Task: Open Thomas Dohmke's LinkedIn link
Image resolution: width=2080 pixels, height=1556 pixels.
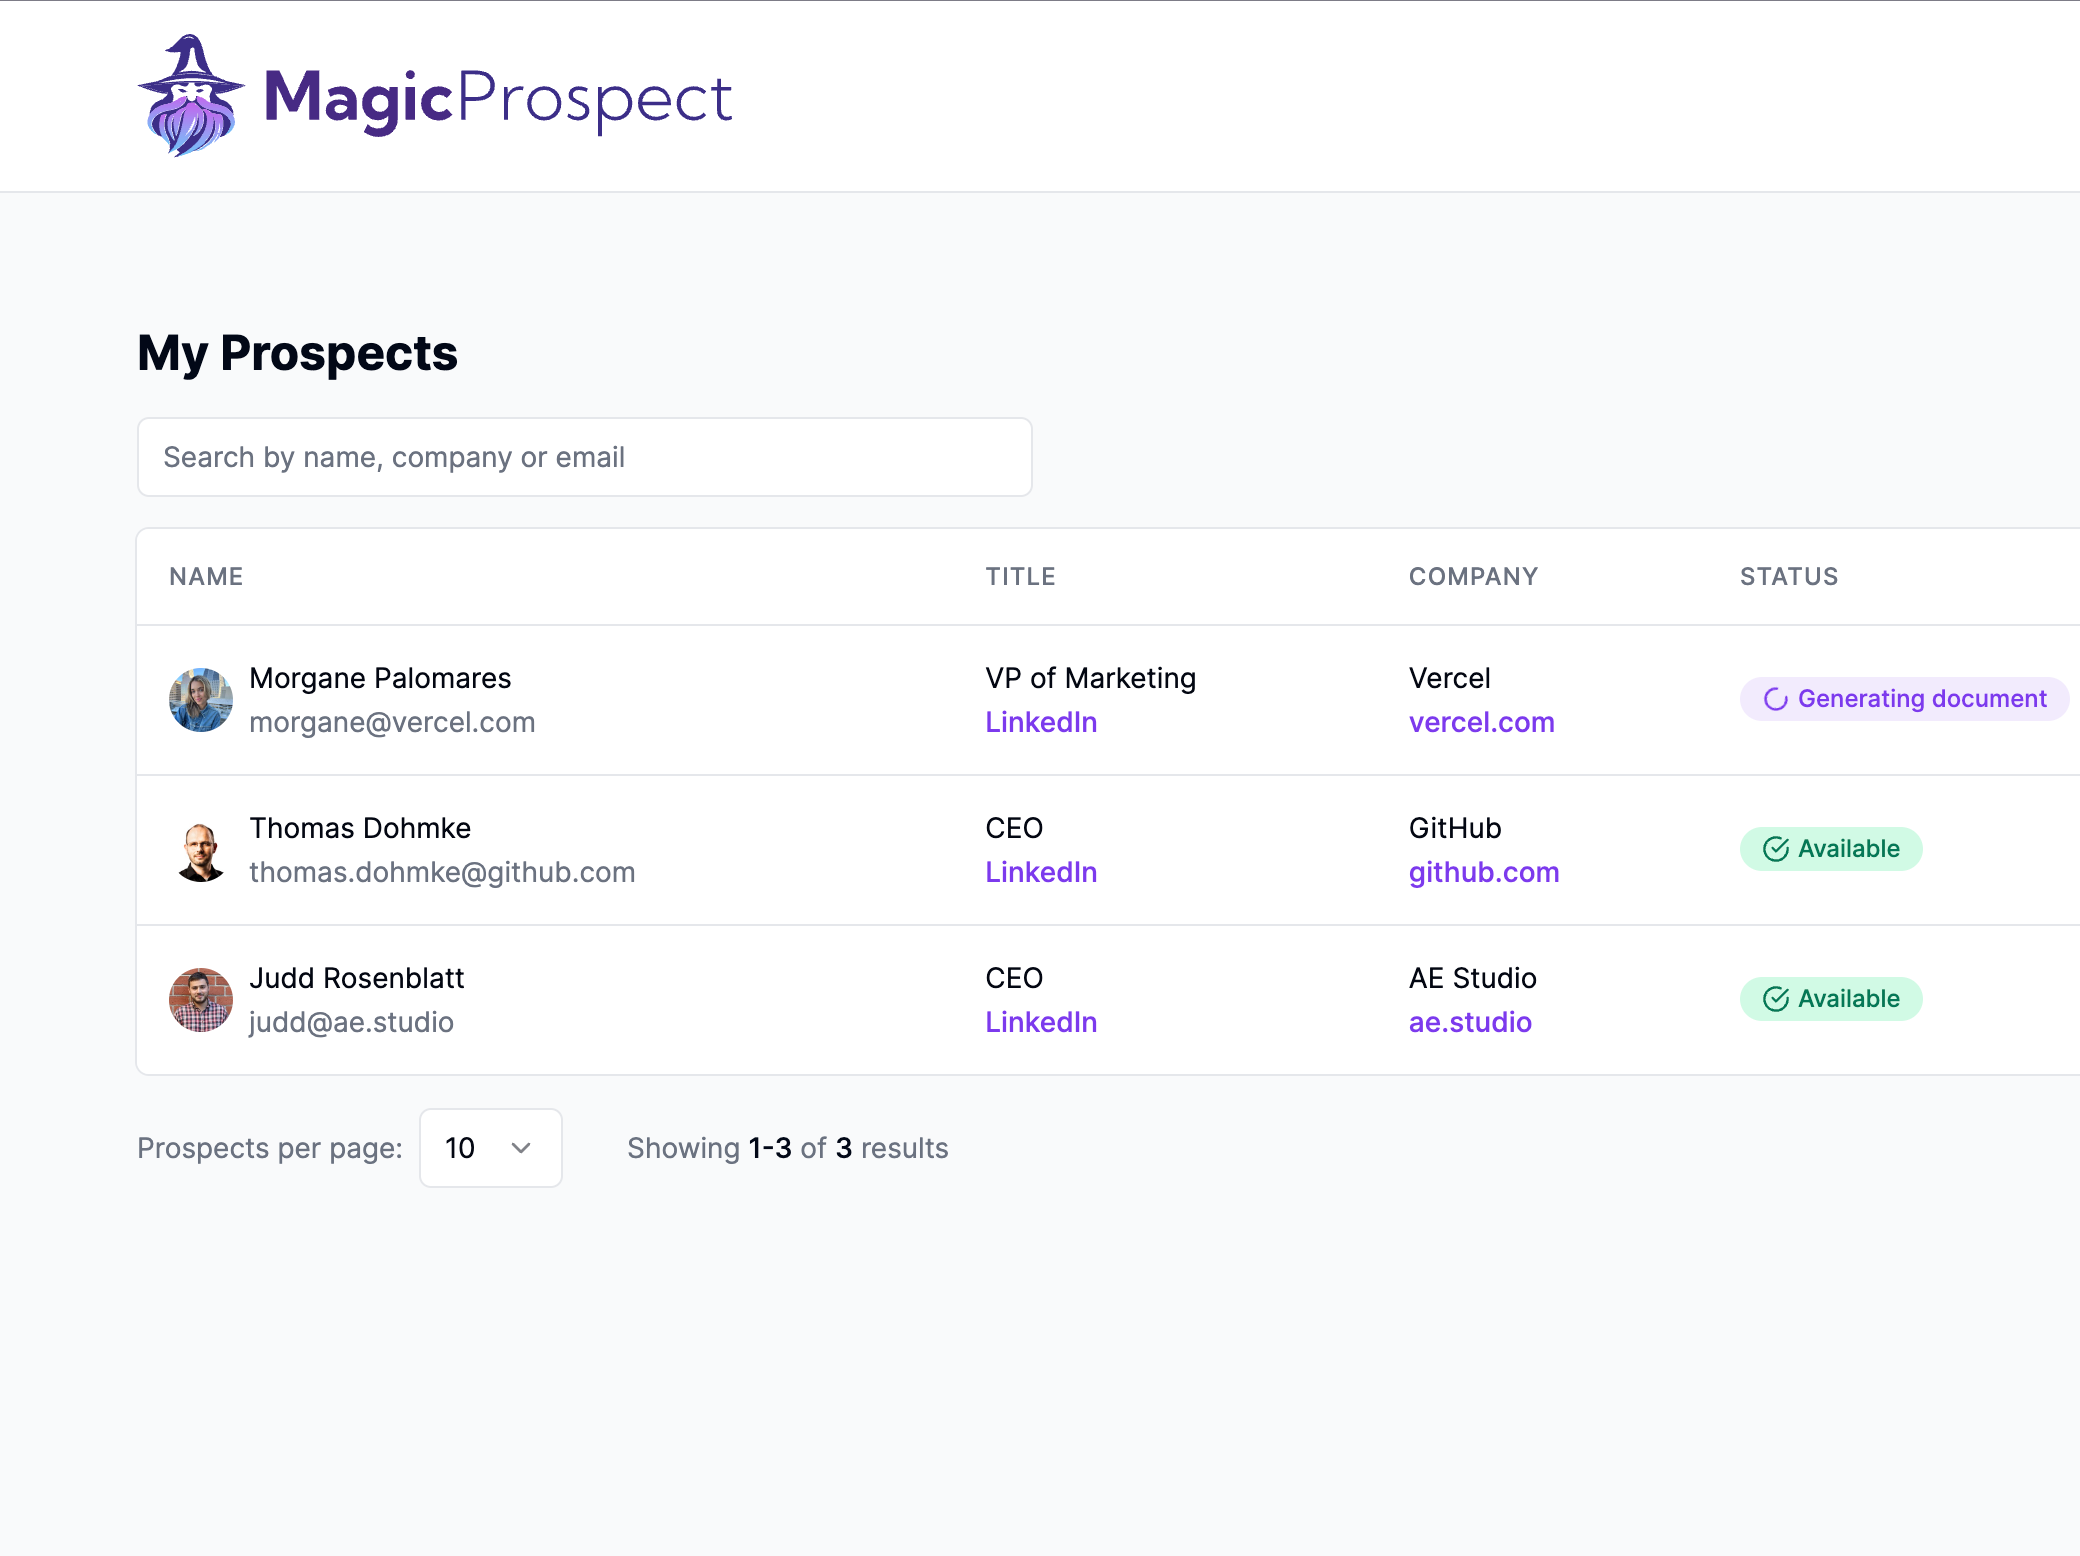Action: (1041, 872)
